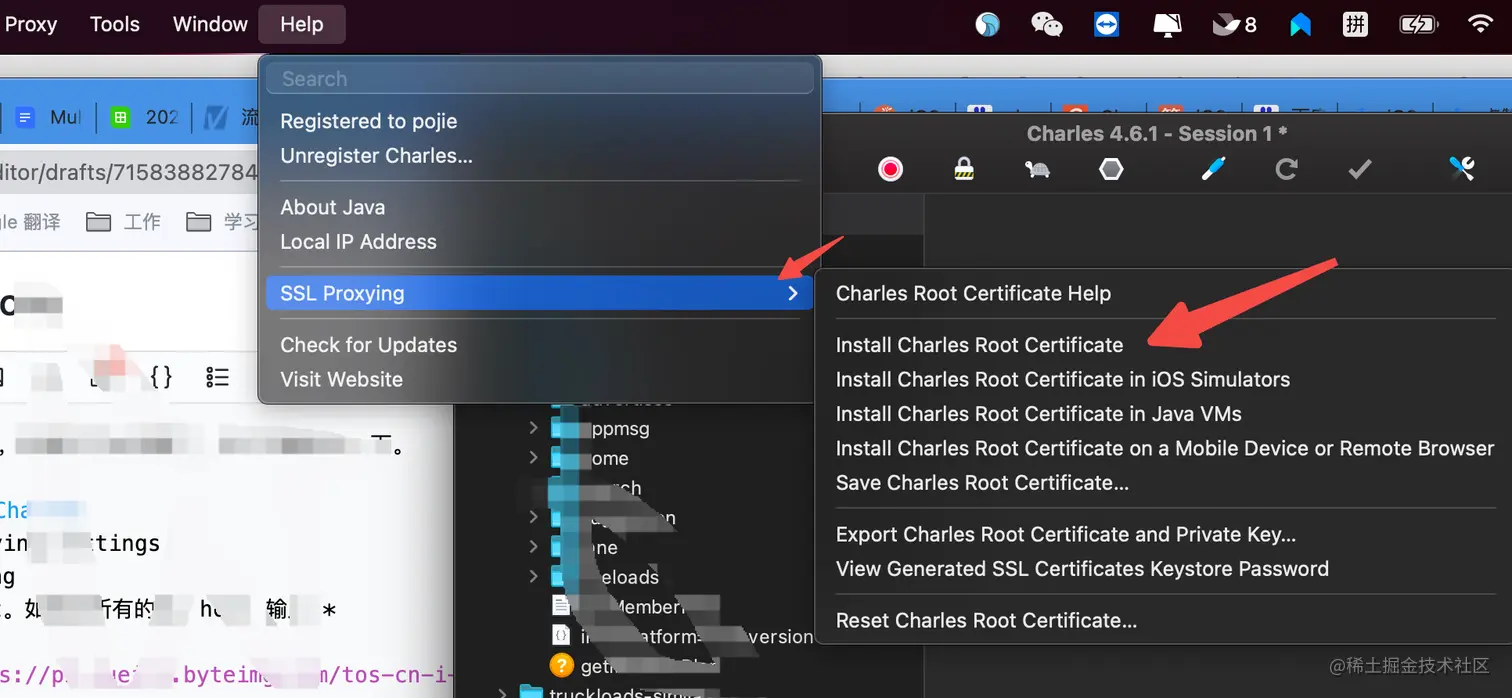Click the blue globe status icon
This screenshot has width=1512, height=698.
point(988,24)
